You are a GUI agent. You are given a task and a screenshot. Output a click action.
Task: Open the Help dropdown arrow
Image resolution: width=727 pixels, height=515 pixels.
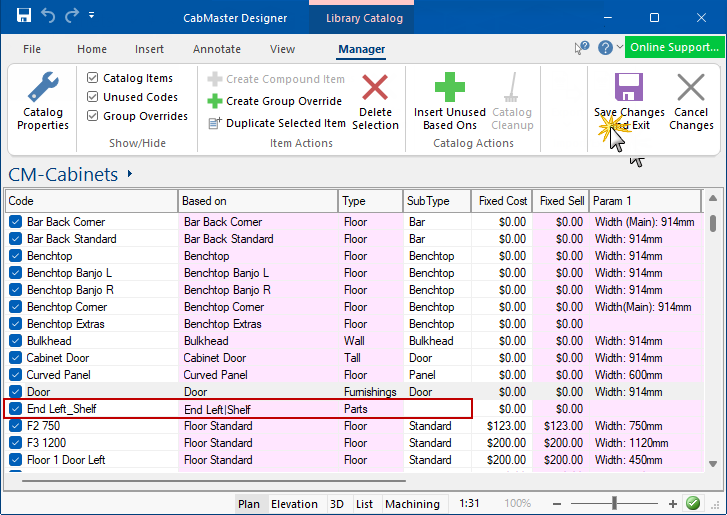pos(618,48)
